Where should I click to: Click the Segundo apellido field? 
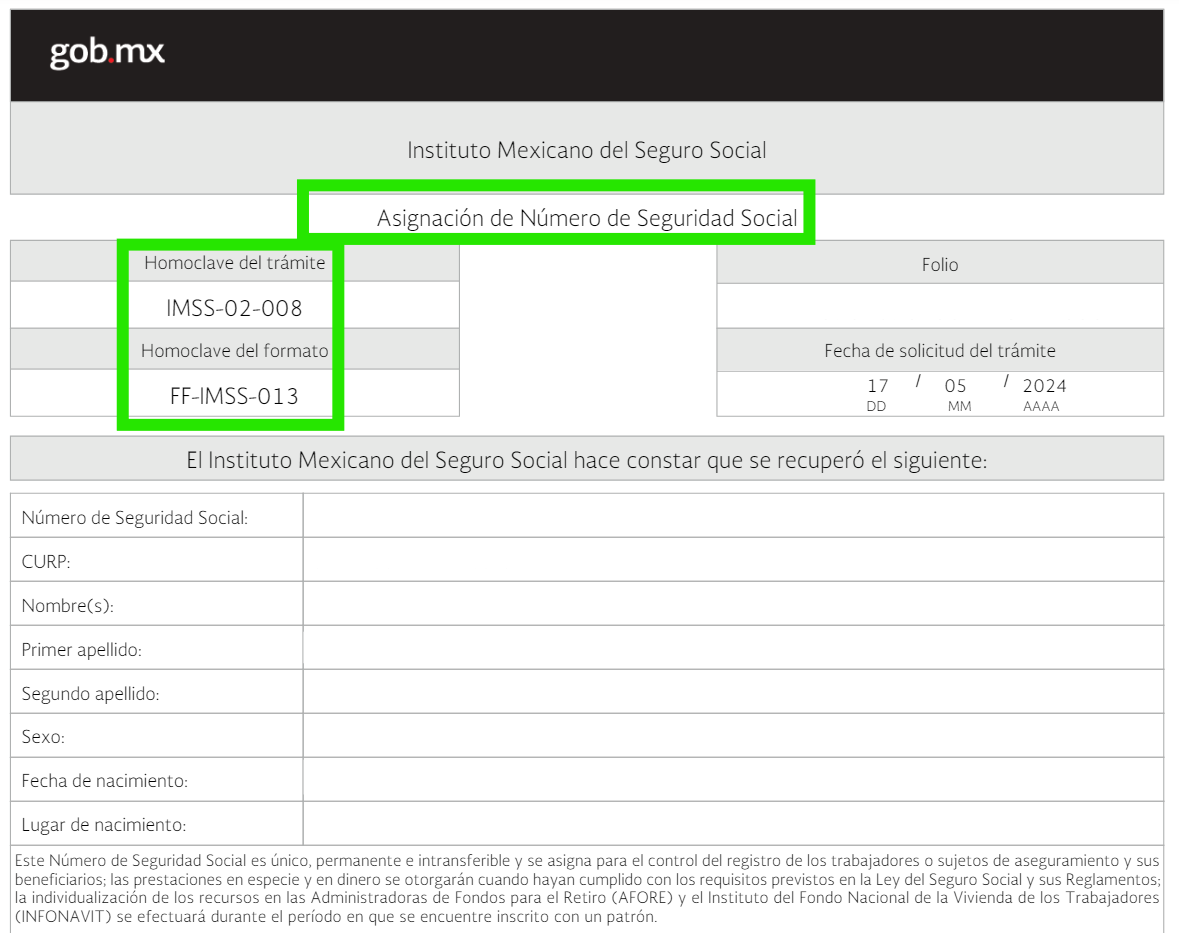coord(733,692)
